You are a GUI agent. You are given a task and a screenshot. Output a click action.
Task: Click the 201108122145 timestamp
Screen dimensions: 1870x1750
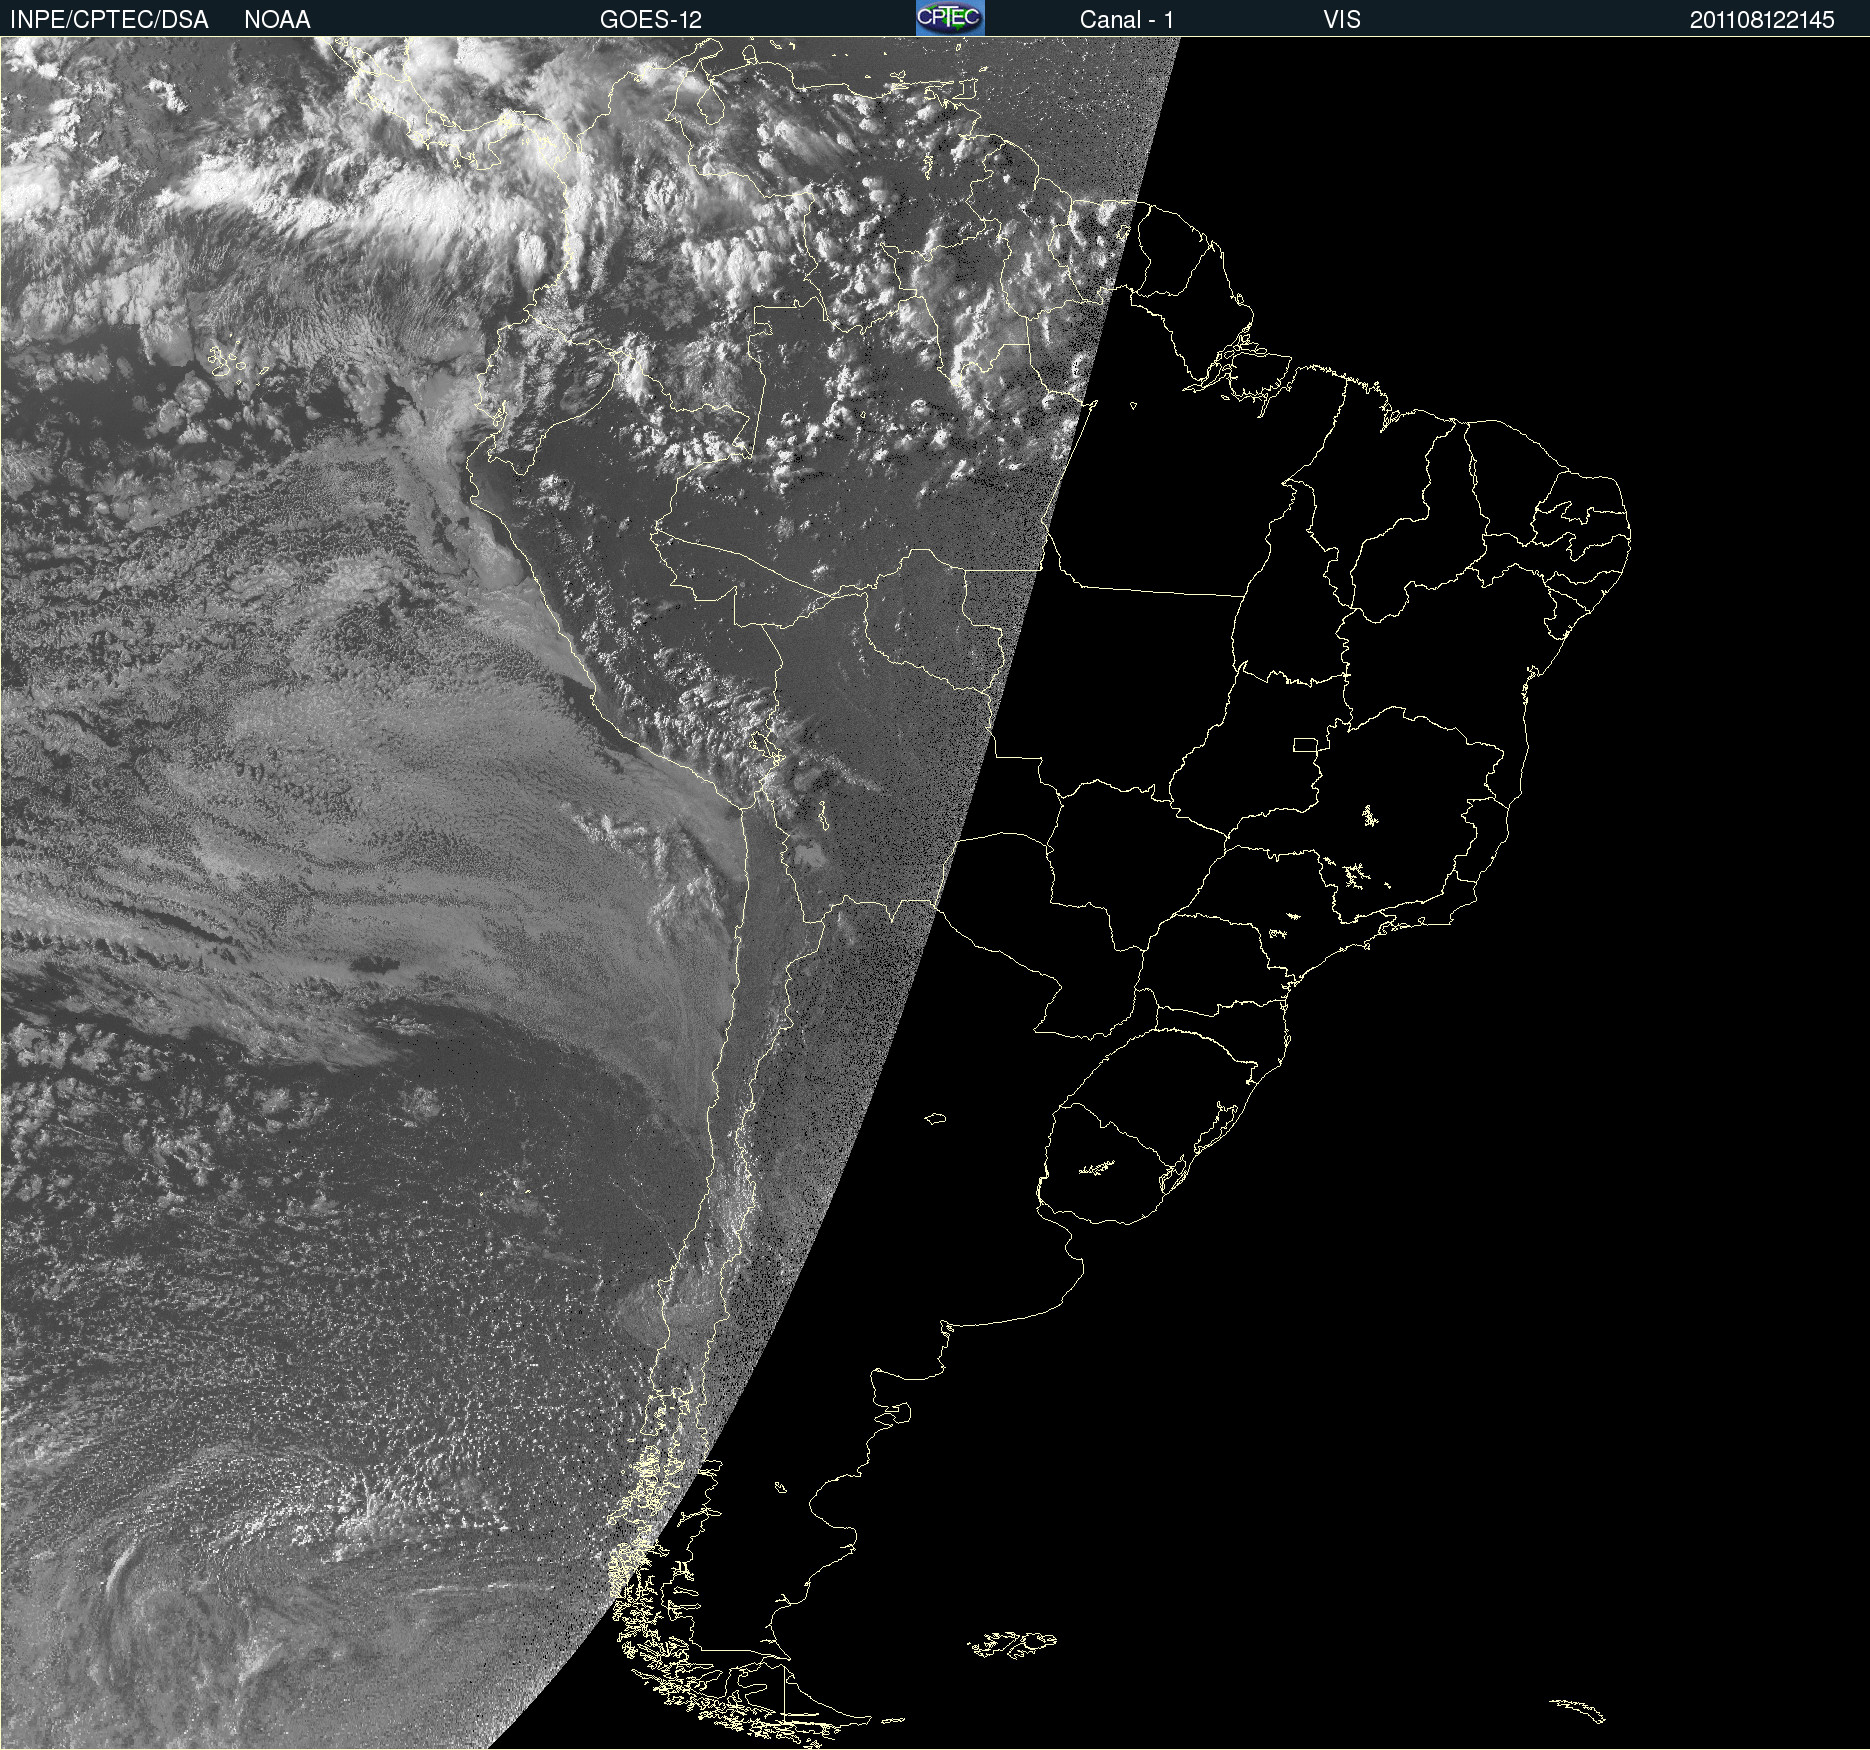(1762, 20)
